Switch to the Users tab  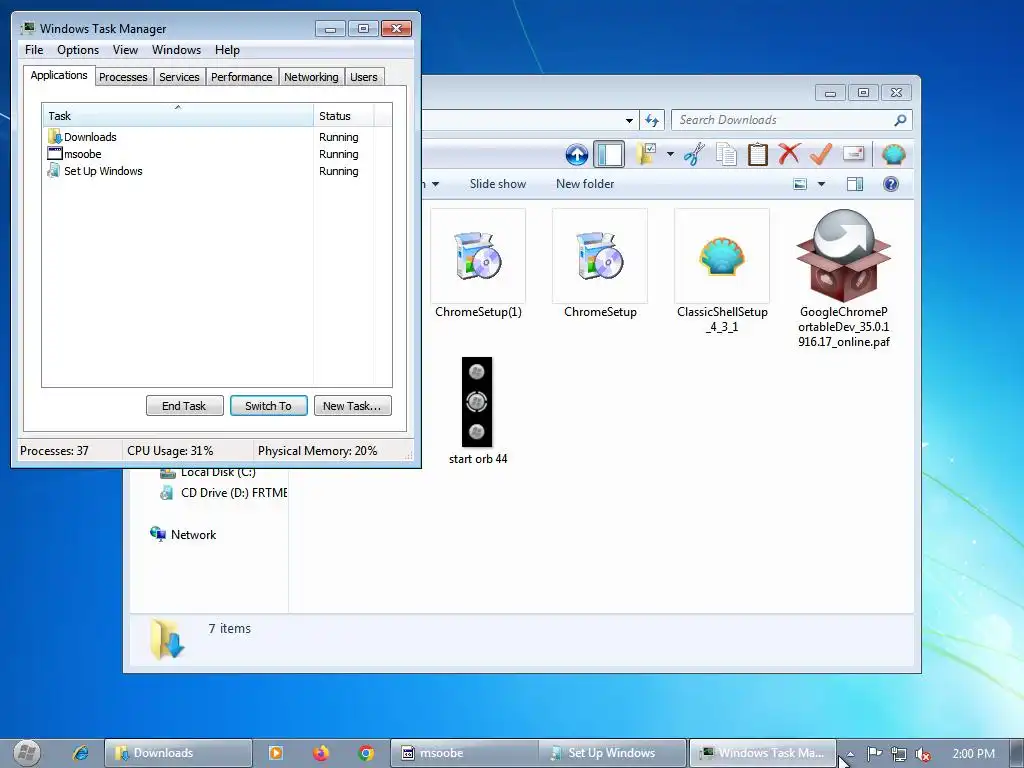(364, 77)
